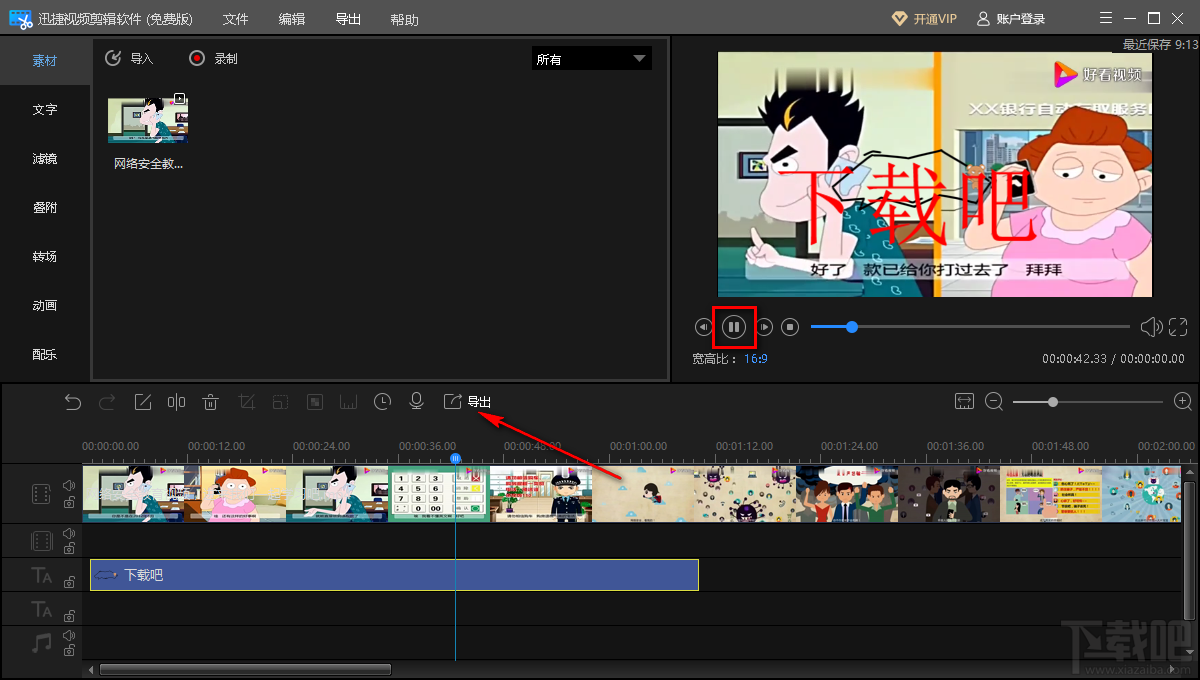Click the second video track film icon

point(41,541)
